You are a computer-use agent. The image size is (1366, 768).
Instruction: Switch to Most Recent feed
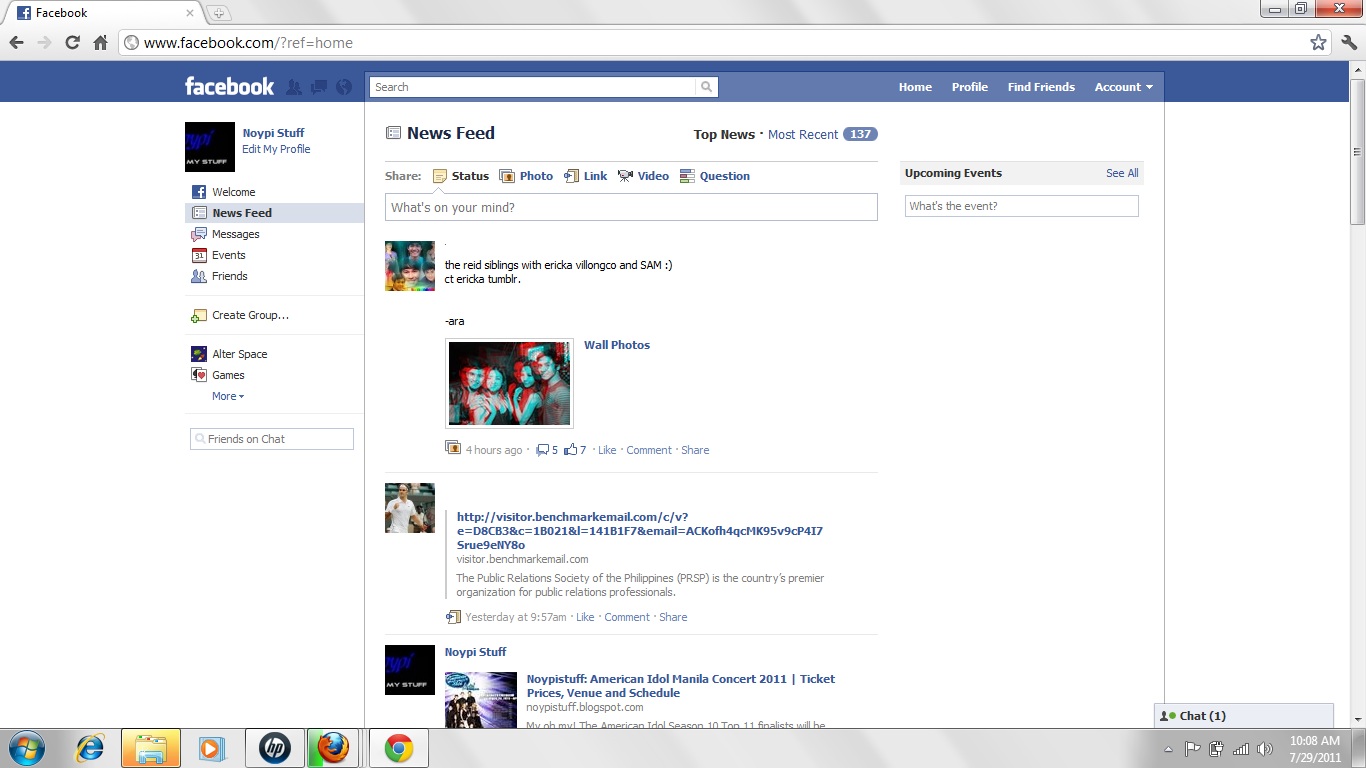pos(803,135)
